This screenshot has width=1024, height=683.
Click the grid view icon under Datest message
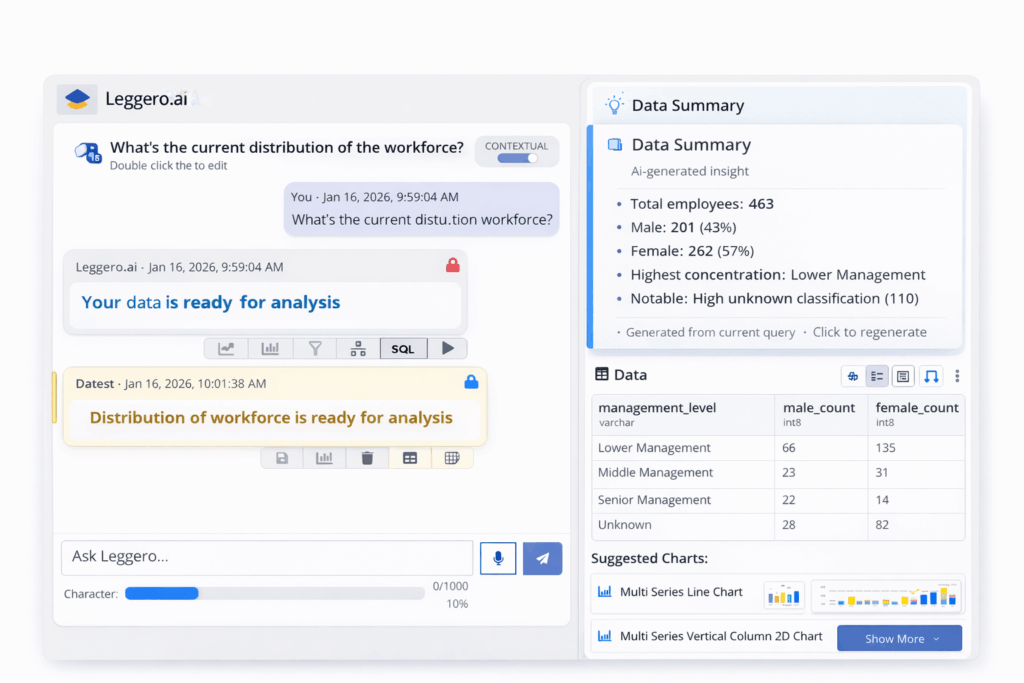(x=452, y=458)
